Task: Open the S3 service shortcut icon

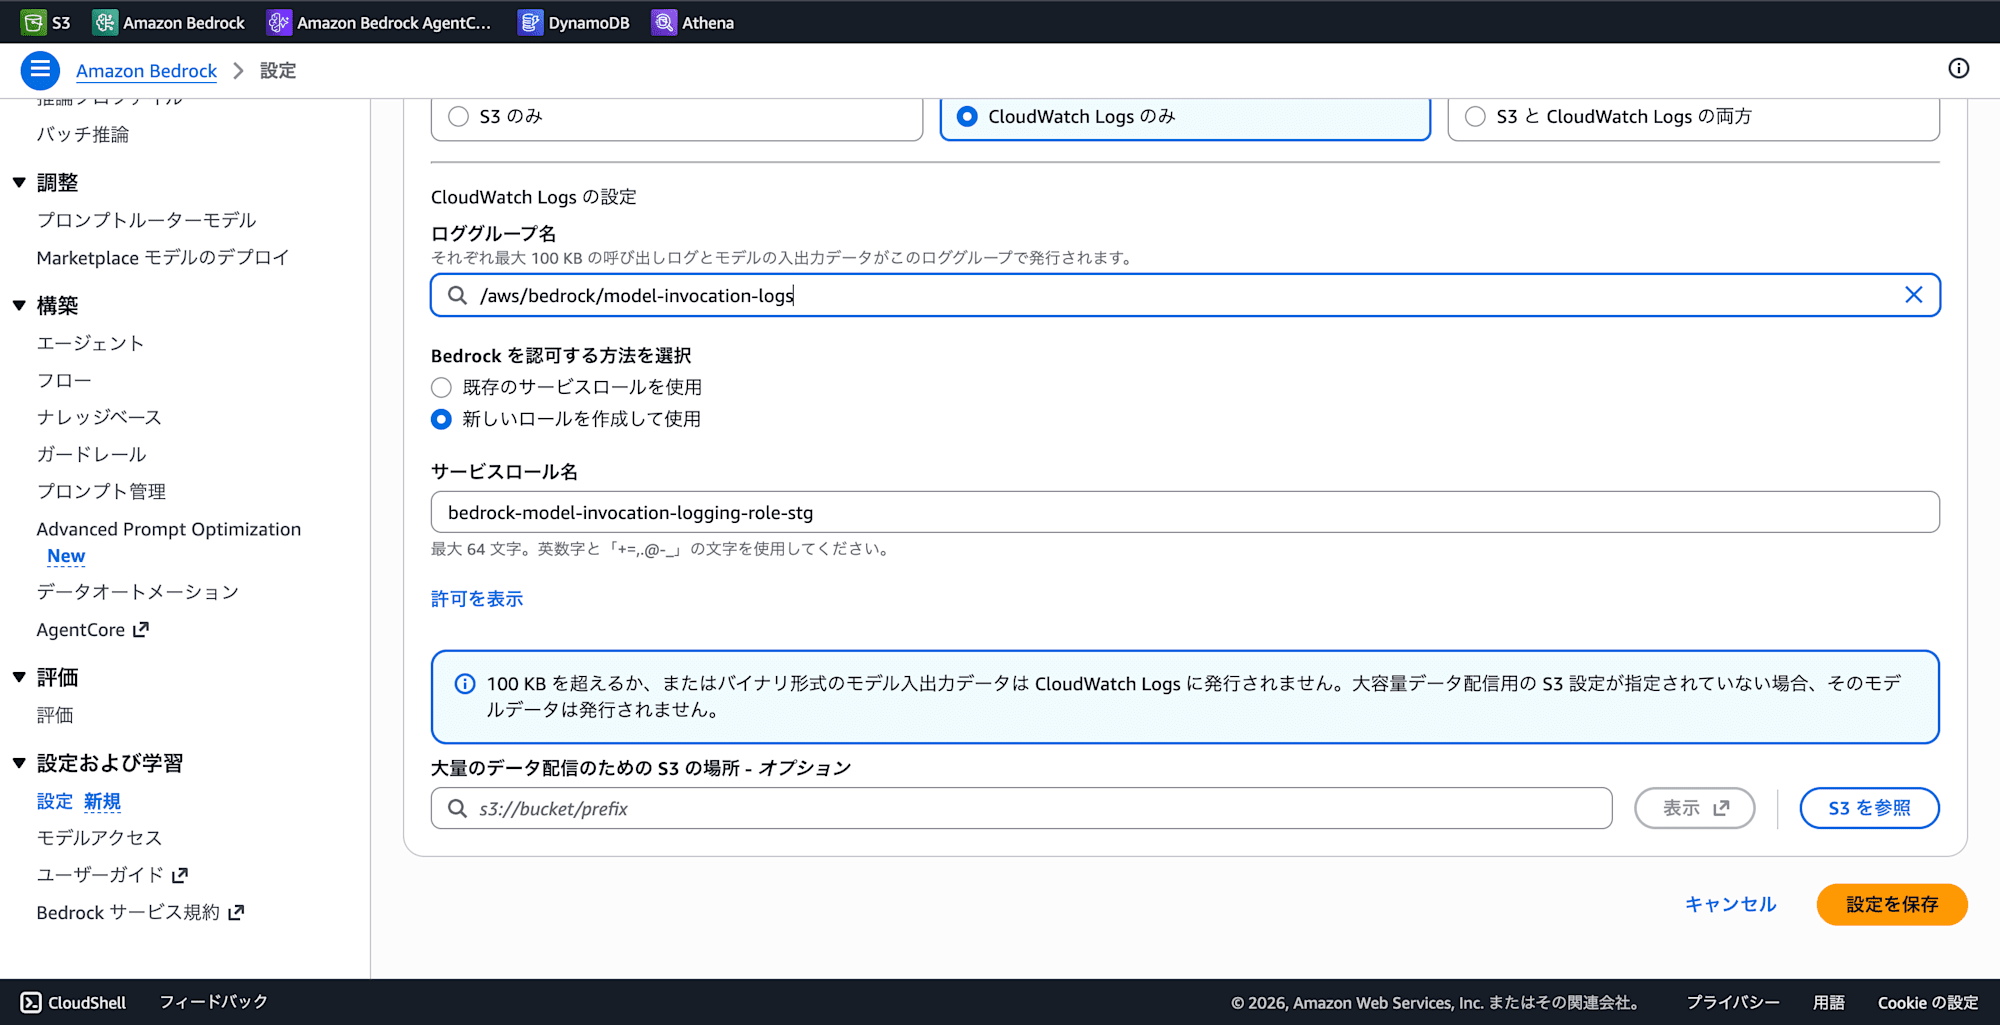Action: pos(33,22)
